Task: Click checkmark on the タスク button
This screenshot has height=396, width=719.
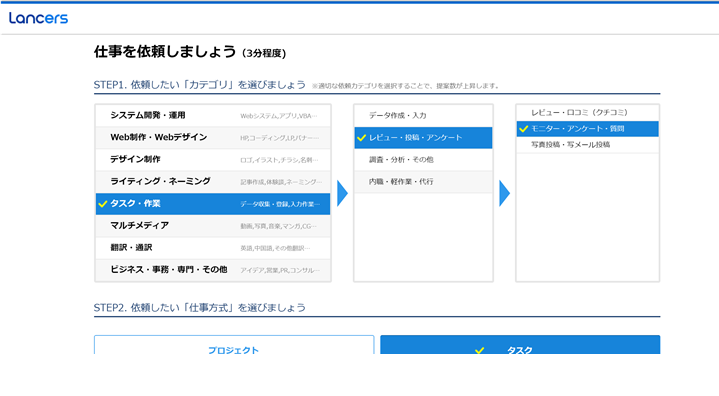Action: 480,351
